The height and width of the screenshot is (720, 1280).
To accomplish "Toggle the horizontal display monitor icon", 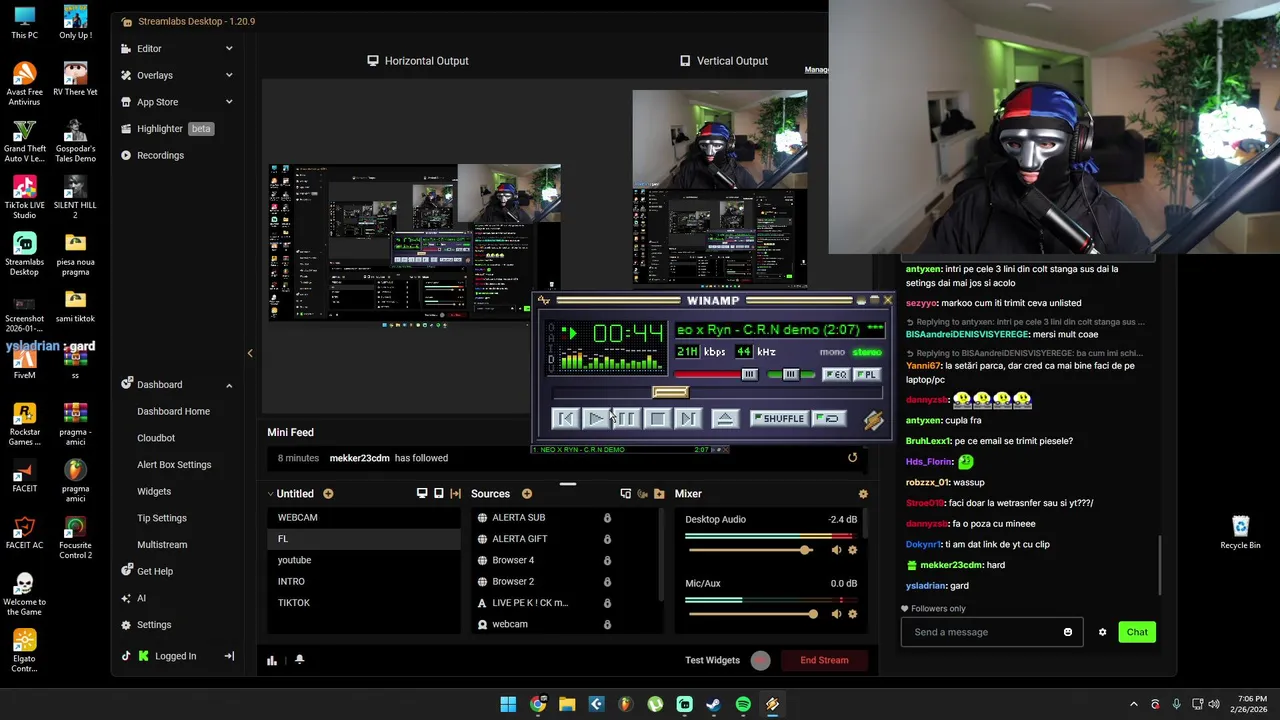I will pyautogui.click(x=422, y=494).
